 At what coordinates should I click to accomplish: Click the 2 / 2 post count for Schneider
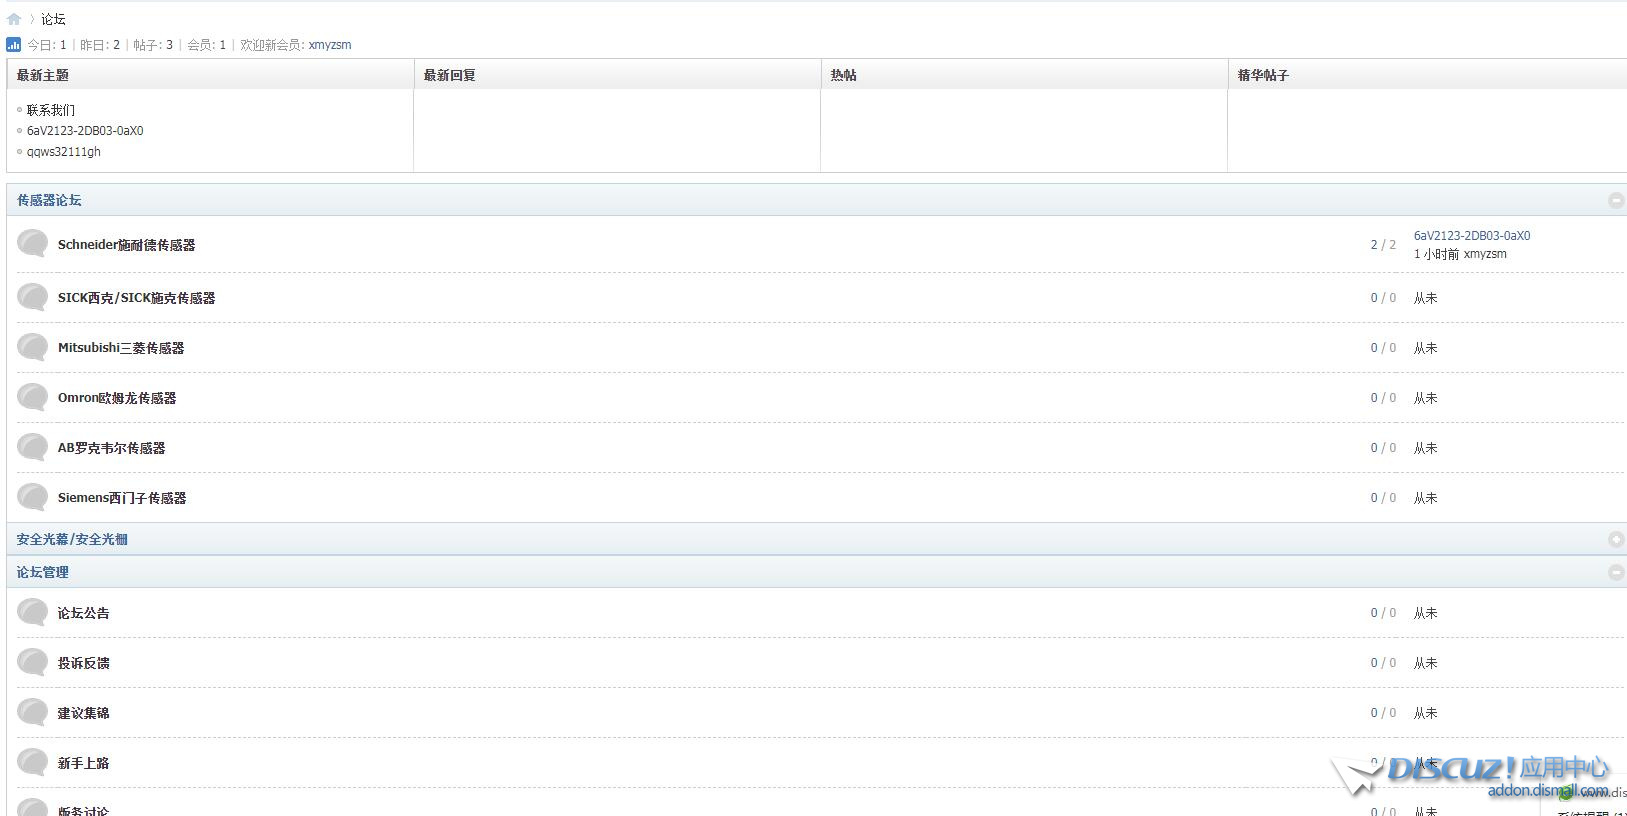coord(1383,245)
